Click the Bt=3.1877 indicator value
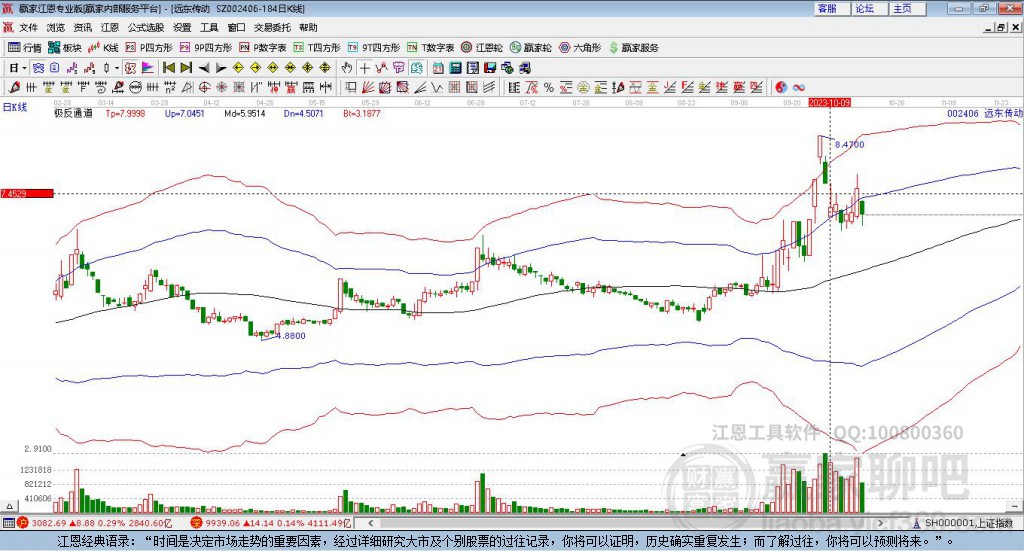Viewport: 1024px width, 551px height. [x=362, y=114]
